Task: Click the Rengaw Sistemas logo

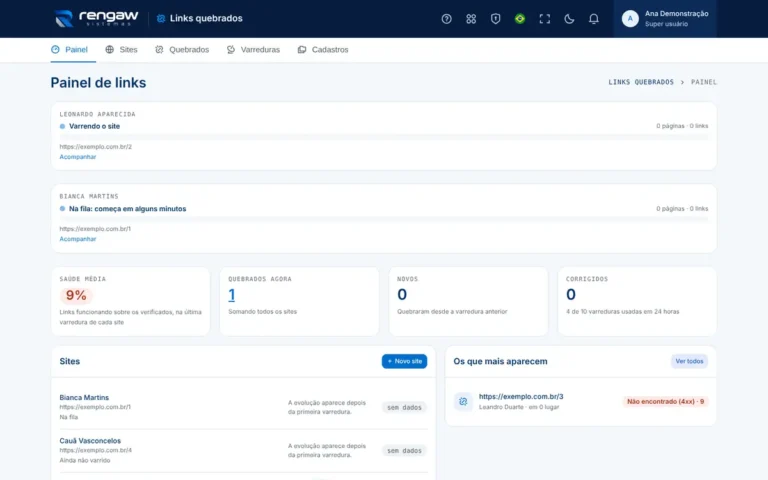Action: pyautogui.click(x=96, y=19)
